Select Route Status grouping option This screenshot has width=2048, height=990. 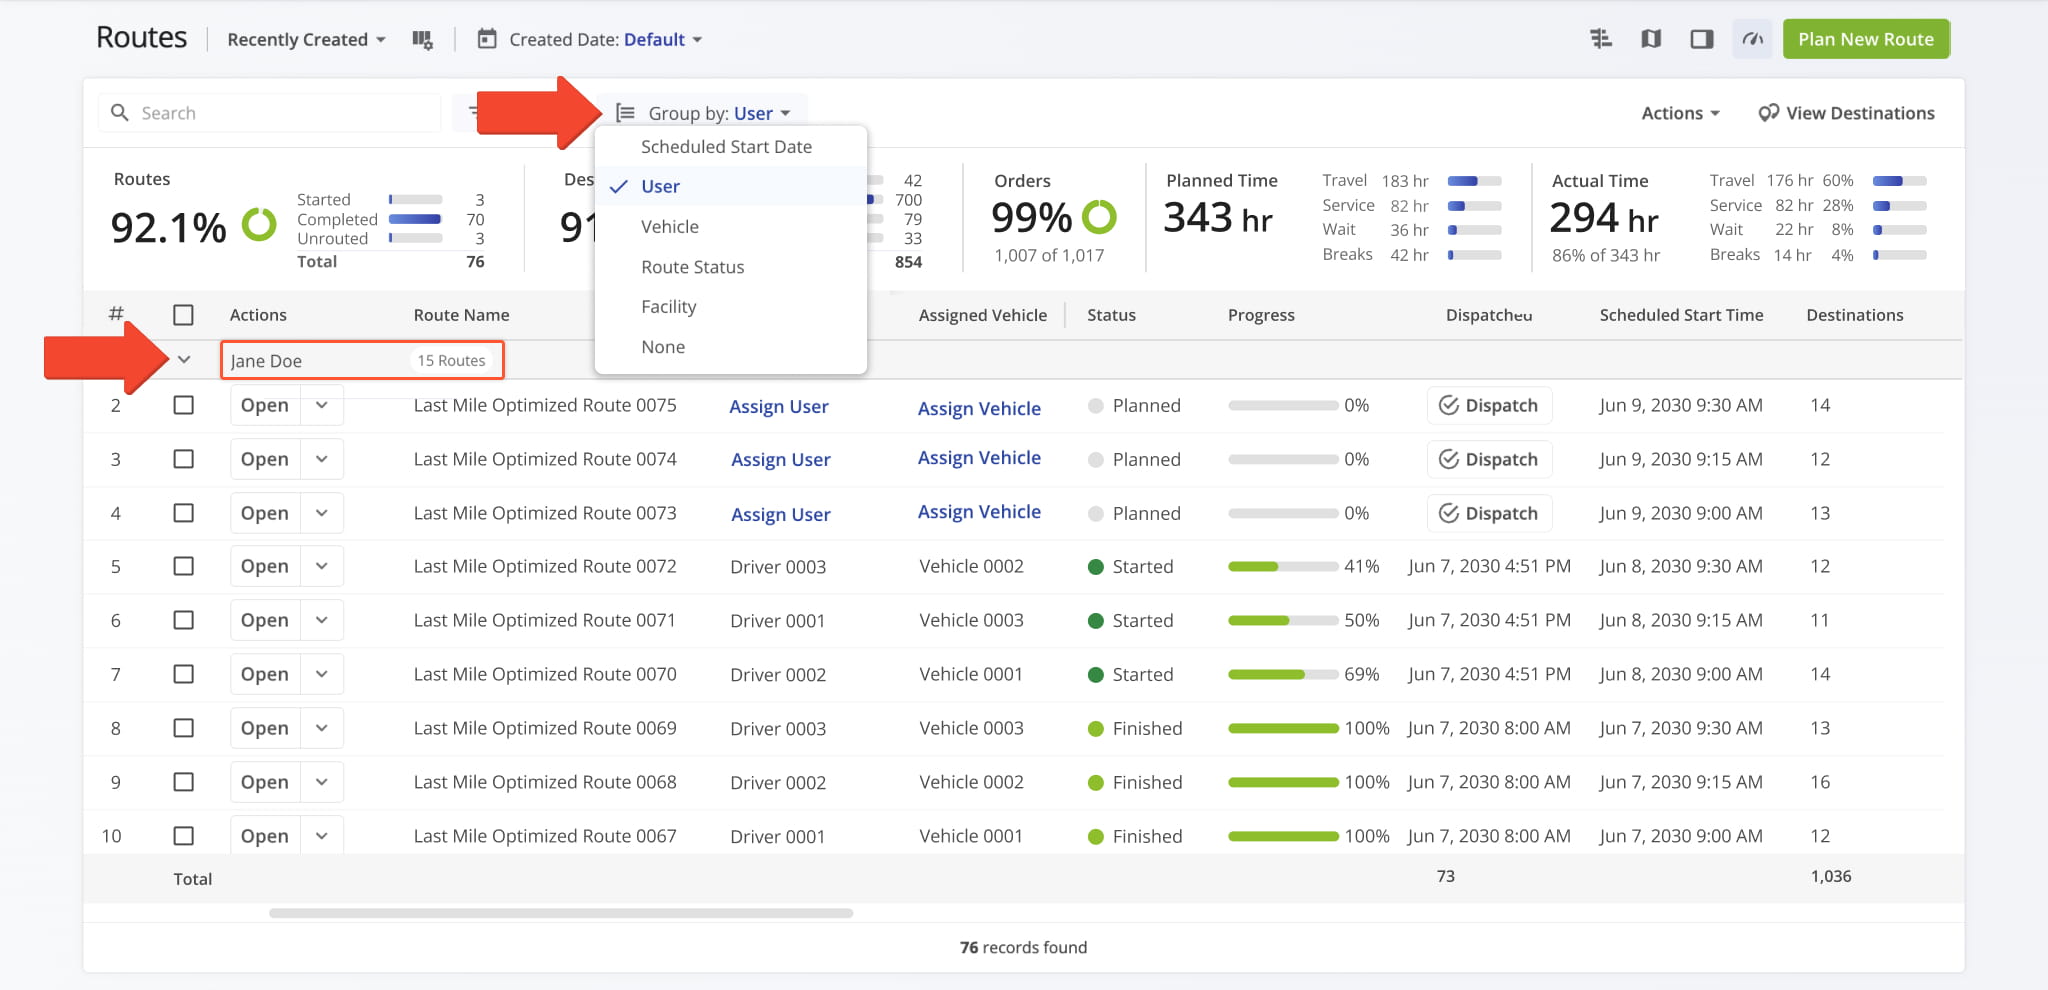[692, 267]
